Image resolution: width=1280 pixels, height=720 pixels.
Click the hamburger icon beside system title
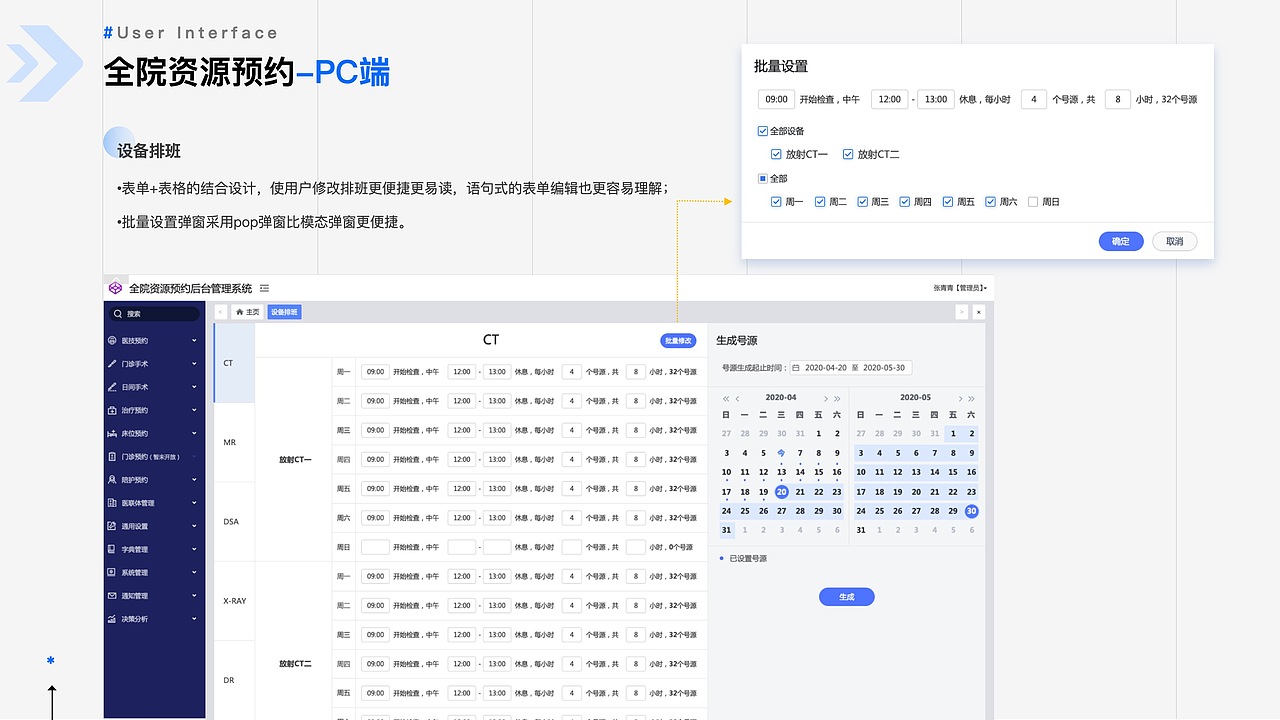pyautogui.click(x=263, y=288)
